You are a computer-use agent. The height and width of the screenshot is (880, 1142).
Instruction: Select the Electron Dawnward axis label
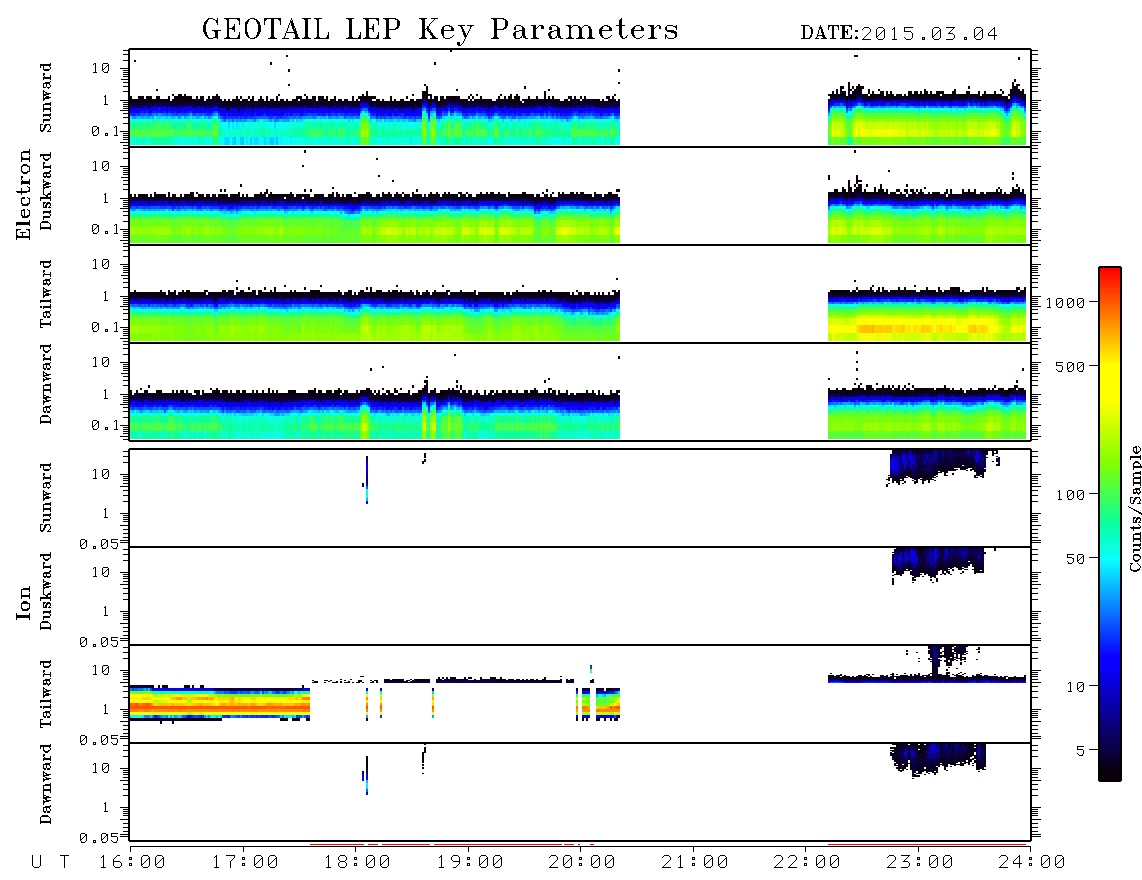(x=46, y=384)
